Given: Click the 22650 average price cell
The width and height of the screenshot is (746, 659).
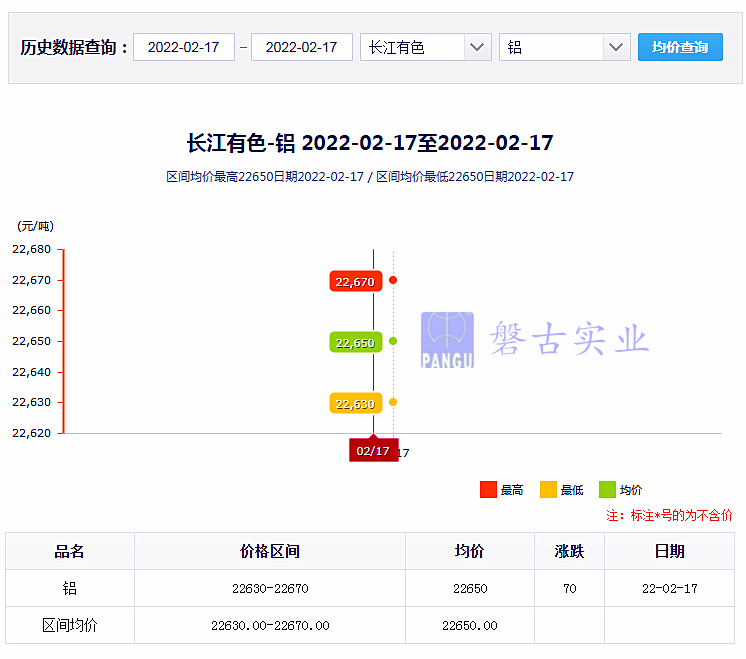Looking at the screenshot, I should [470, 588].
